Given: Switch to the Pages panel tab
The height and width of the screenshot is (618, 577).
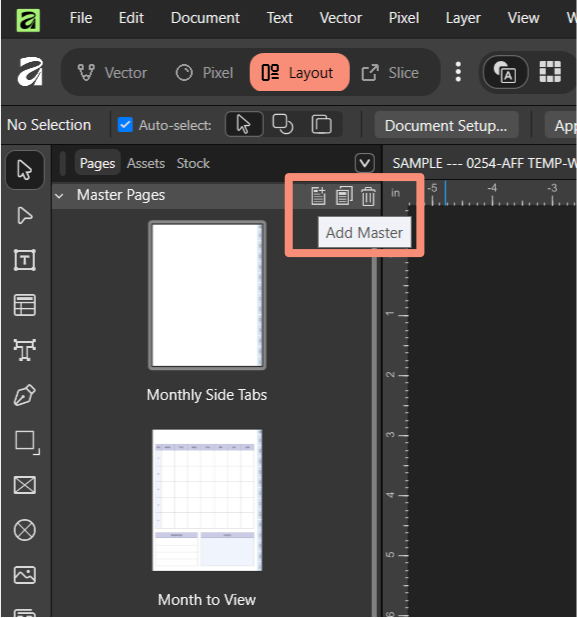Looking at the screenshot, I should [x=97, y=163].
